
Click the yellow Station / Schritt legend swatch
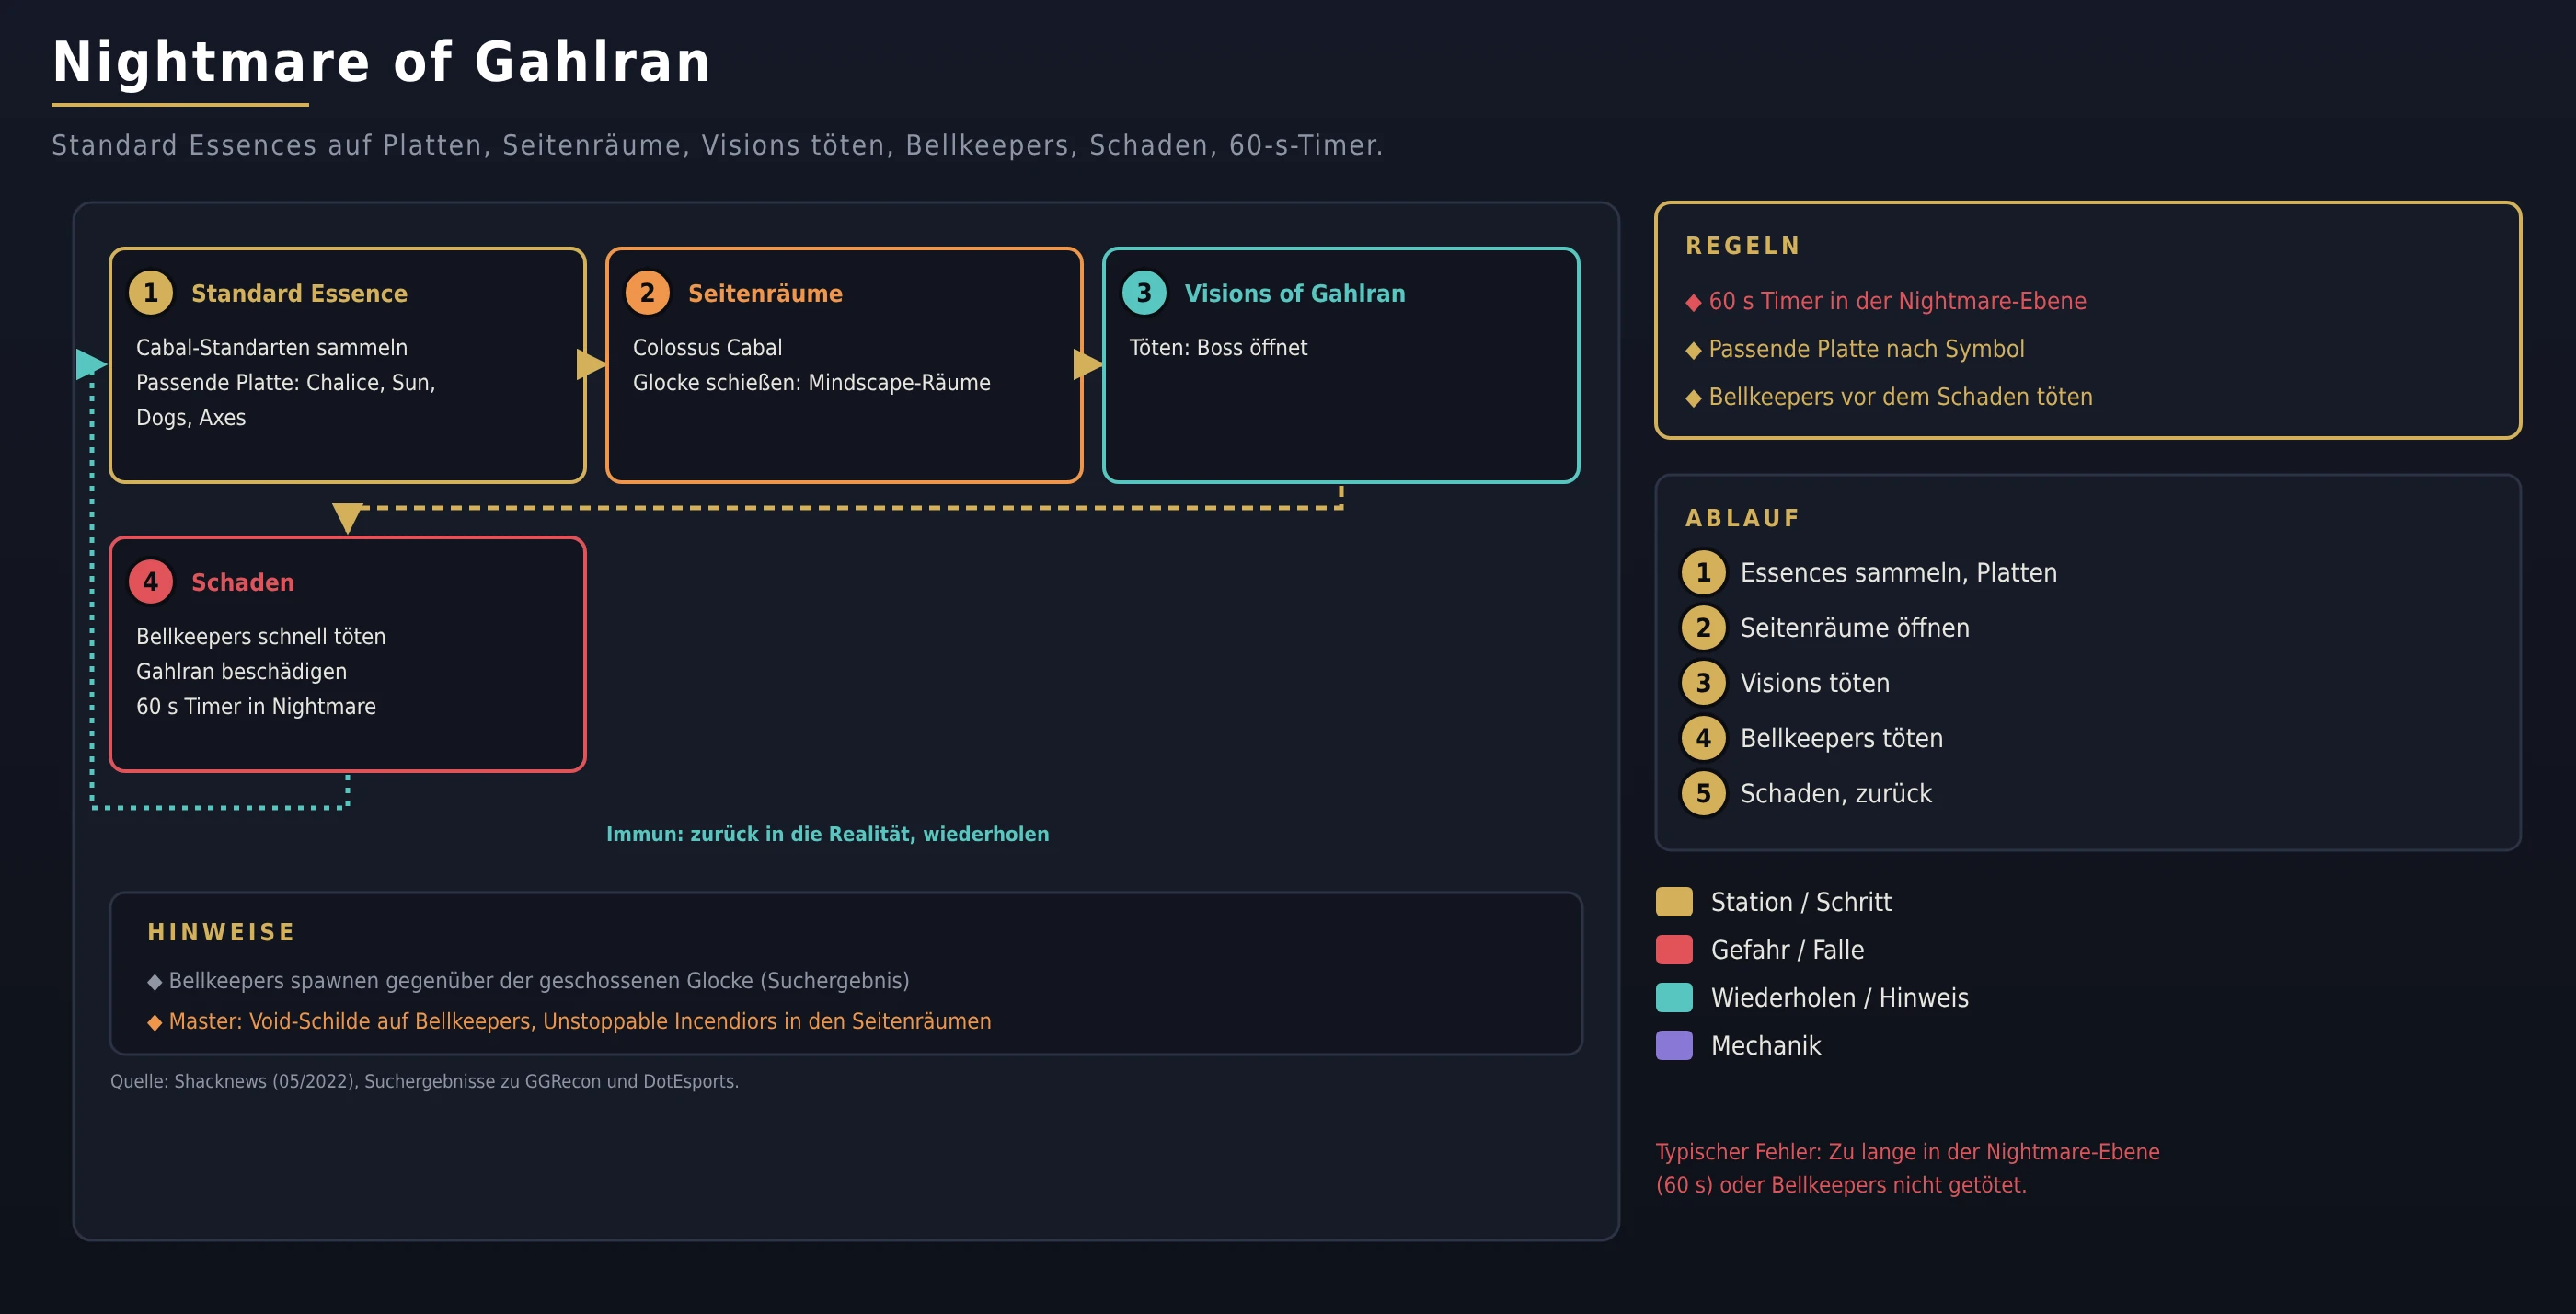coord(1674,902)
